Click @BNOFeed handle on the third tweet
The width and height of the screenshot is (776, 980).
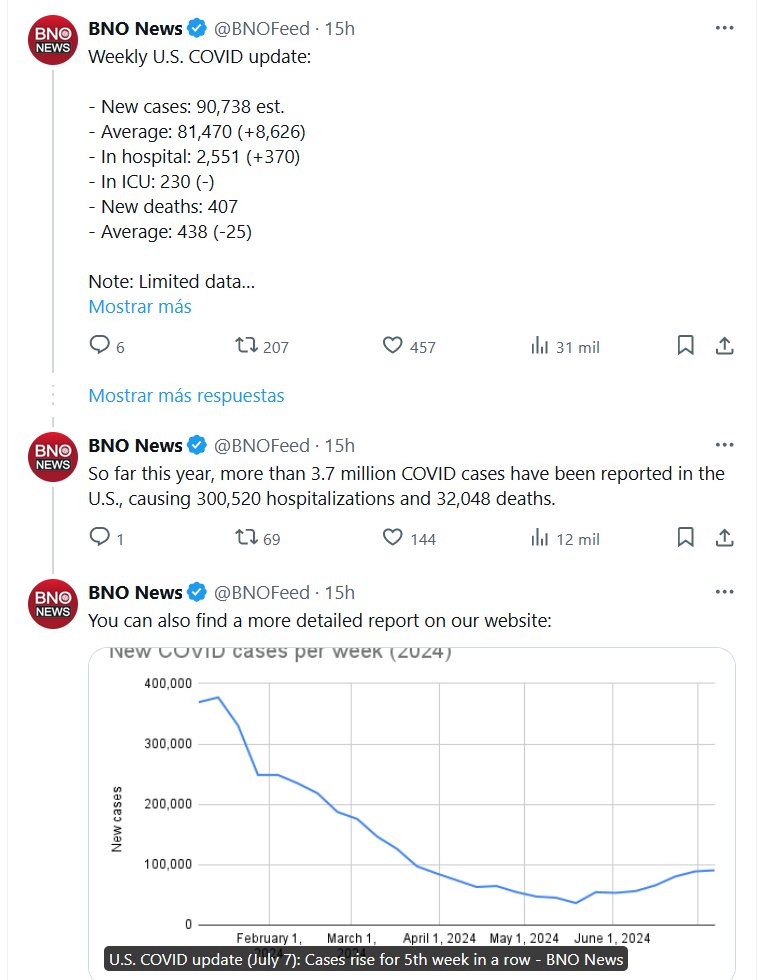click(x=263, y=592)
